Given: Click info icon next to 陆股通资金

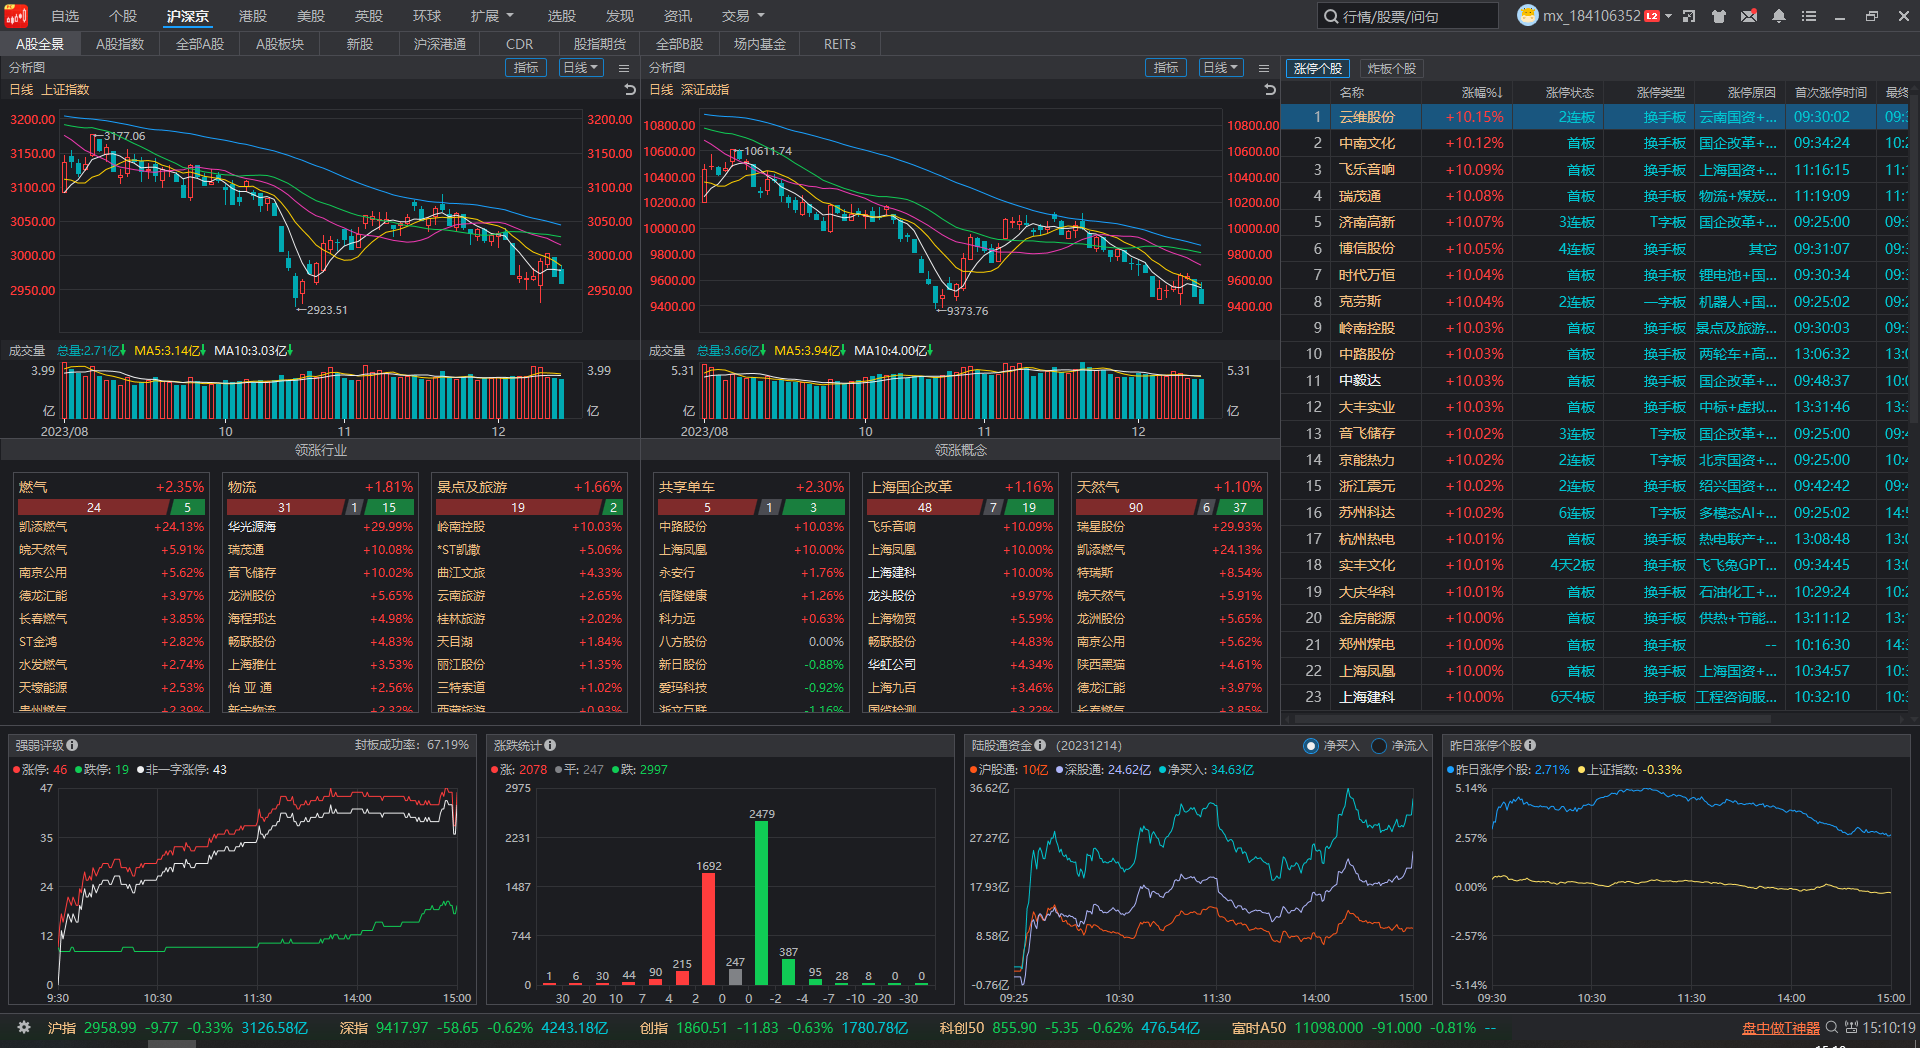Looking at the screenshot, I should [1040, 745].
